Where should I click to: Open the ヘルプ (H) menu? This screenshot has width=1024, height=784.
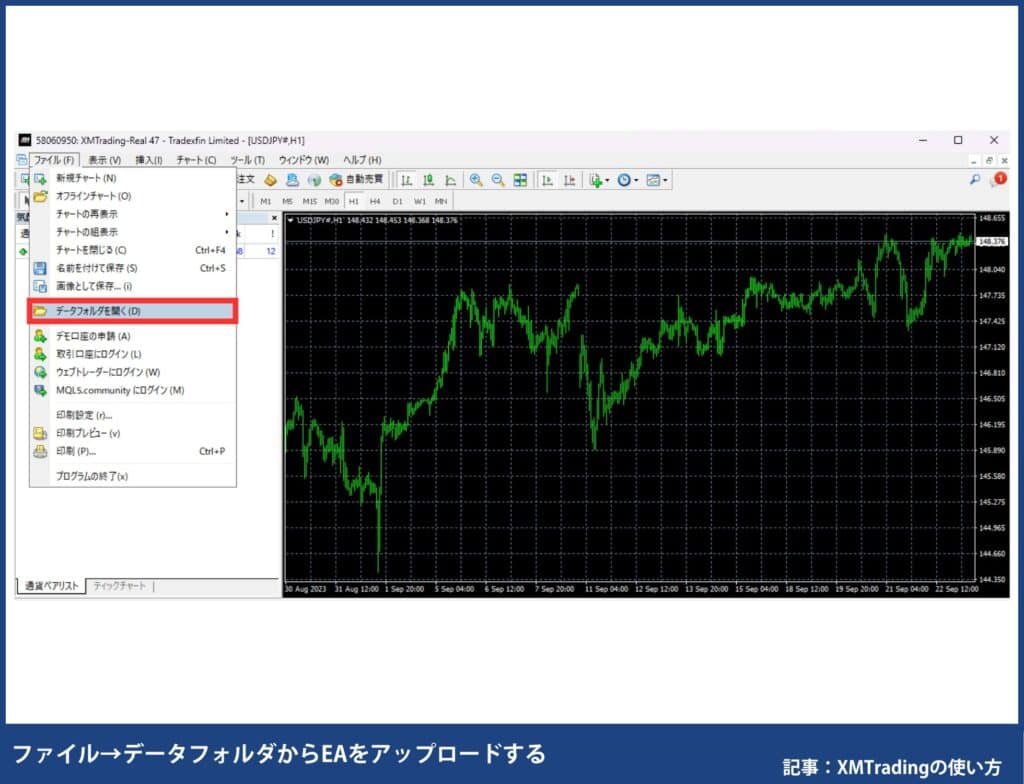(362, 160)
